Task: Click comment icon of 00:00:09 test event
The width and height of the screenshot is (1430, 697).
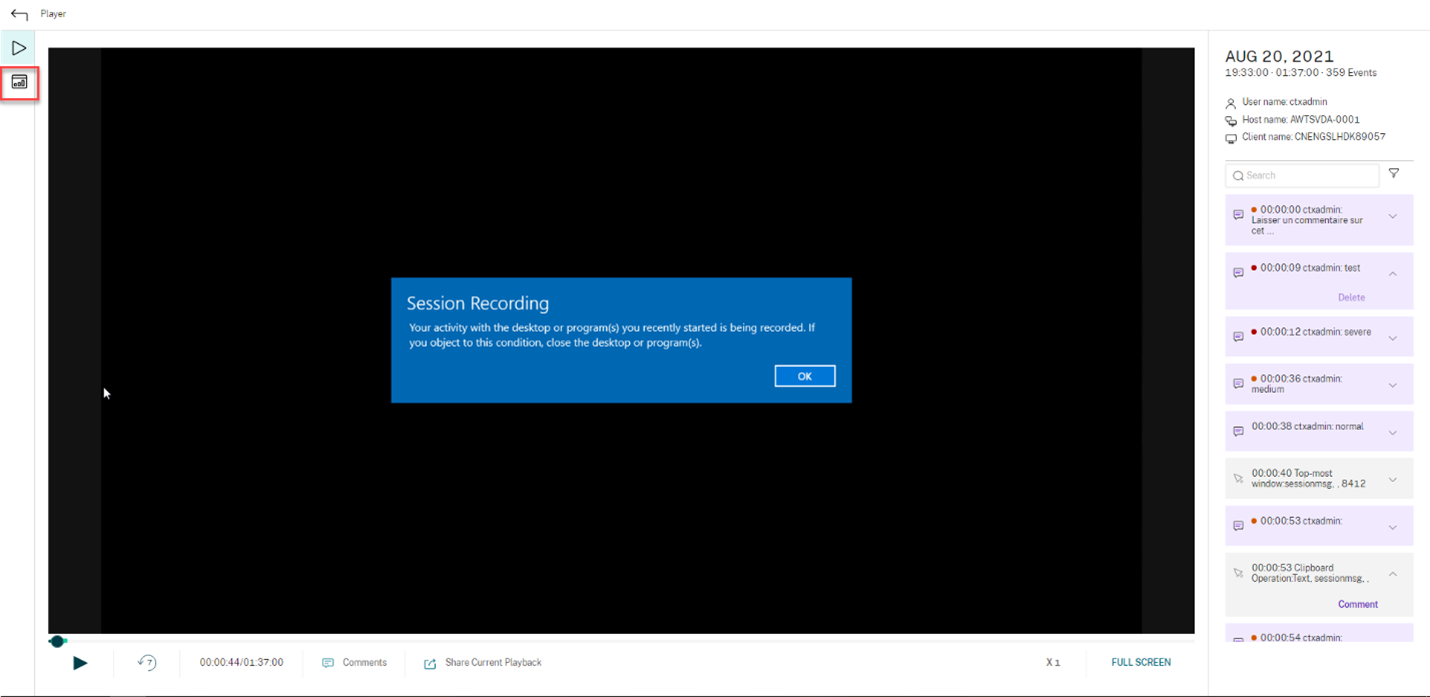Action: coord(1238,273)
